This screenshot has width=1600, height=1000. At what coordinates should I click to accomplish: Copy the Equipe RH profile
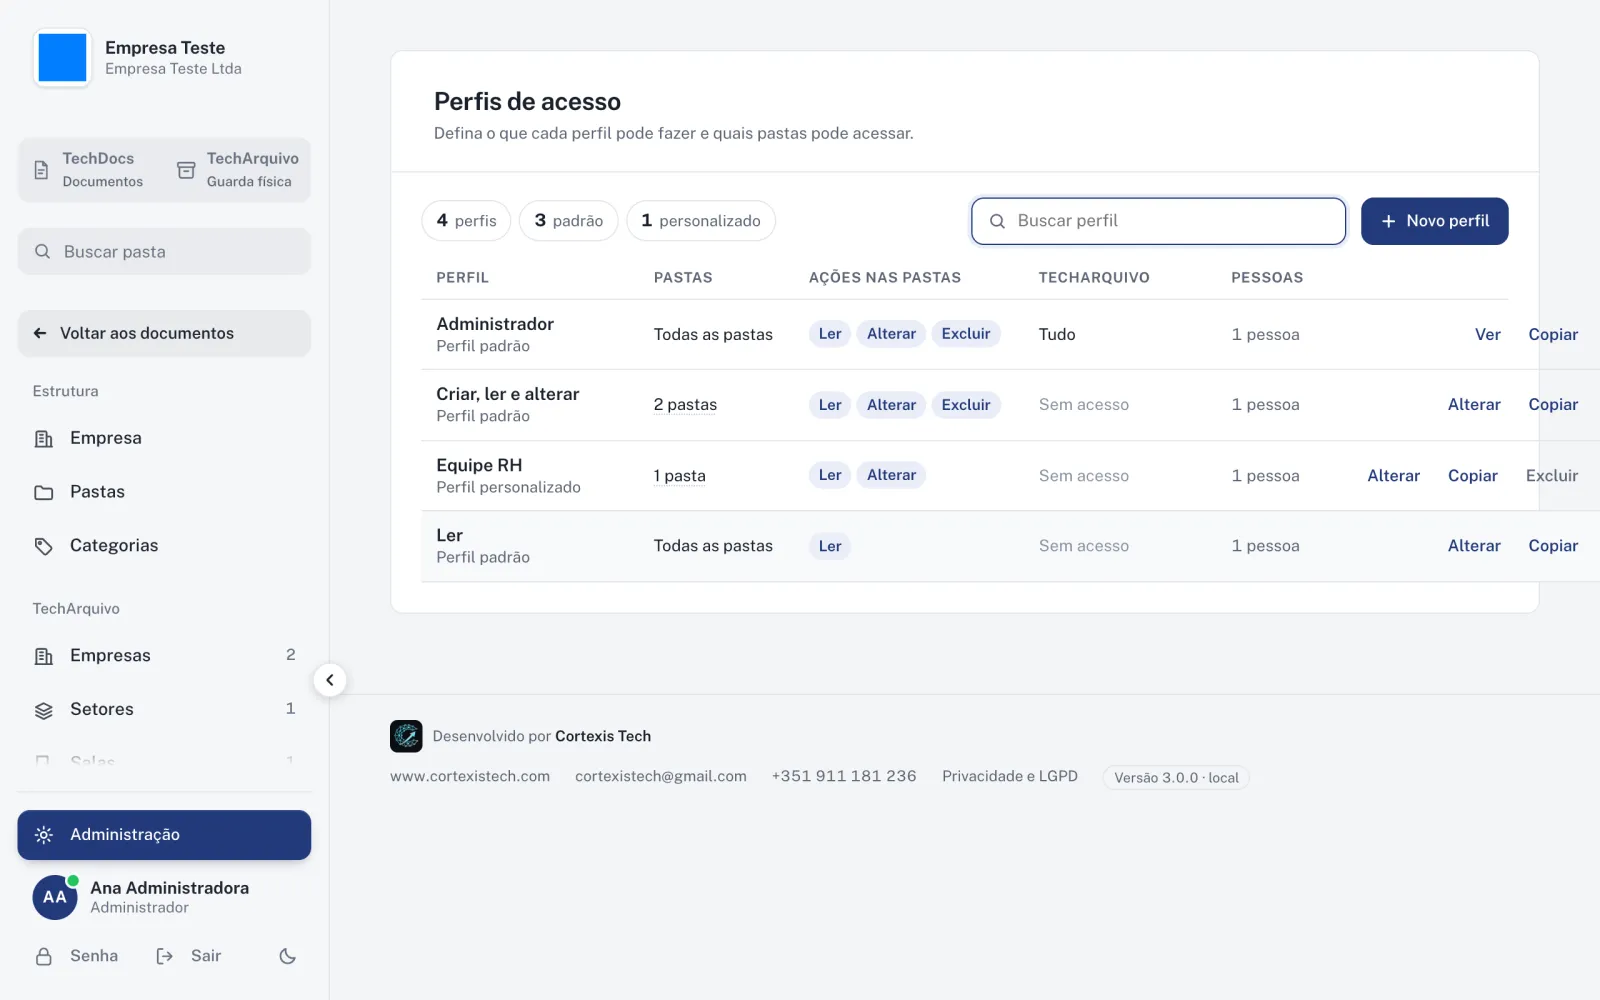[x=1473, y=476]
